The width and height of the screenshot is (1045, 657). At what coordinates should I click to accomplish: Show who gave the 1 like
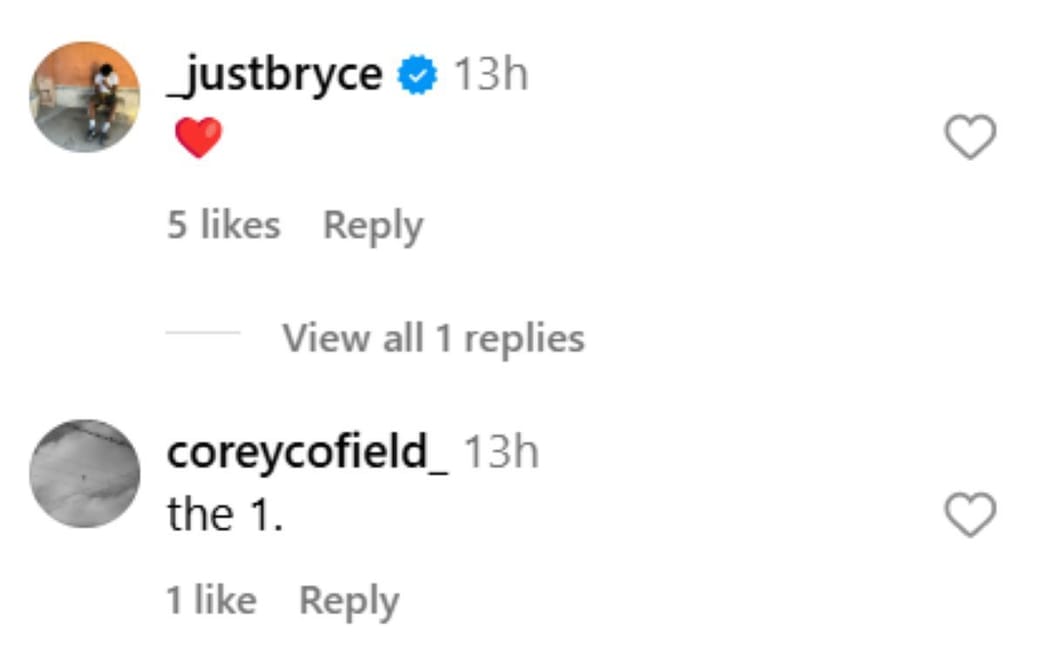point(211,600)
